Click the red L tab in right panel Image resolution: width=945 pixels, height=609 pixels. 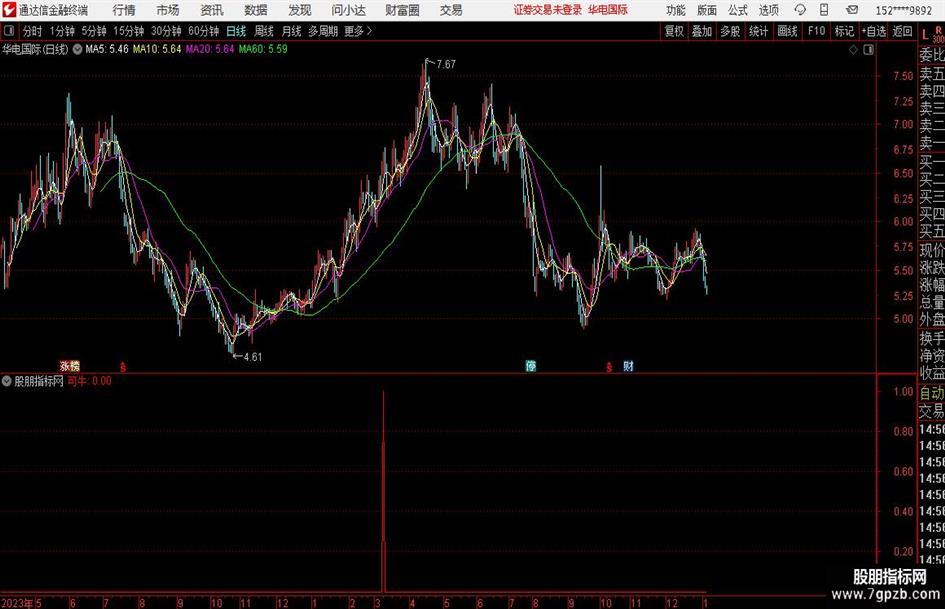[925, 35]
